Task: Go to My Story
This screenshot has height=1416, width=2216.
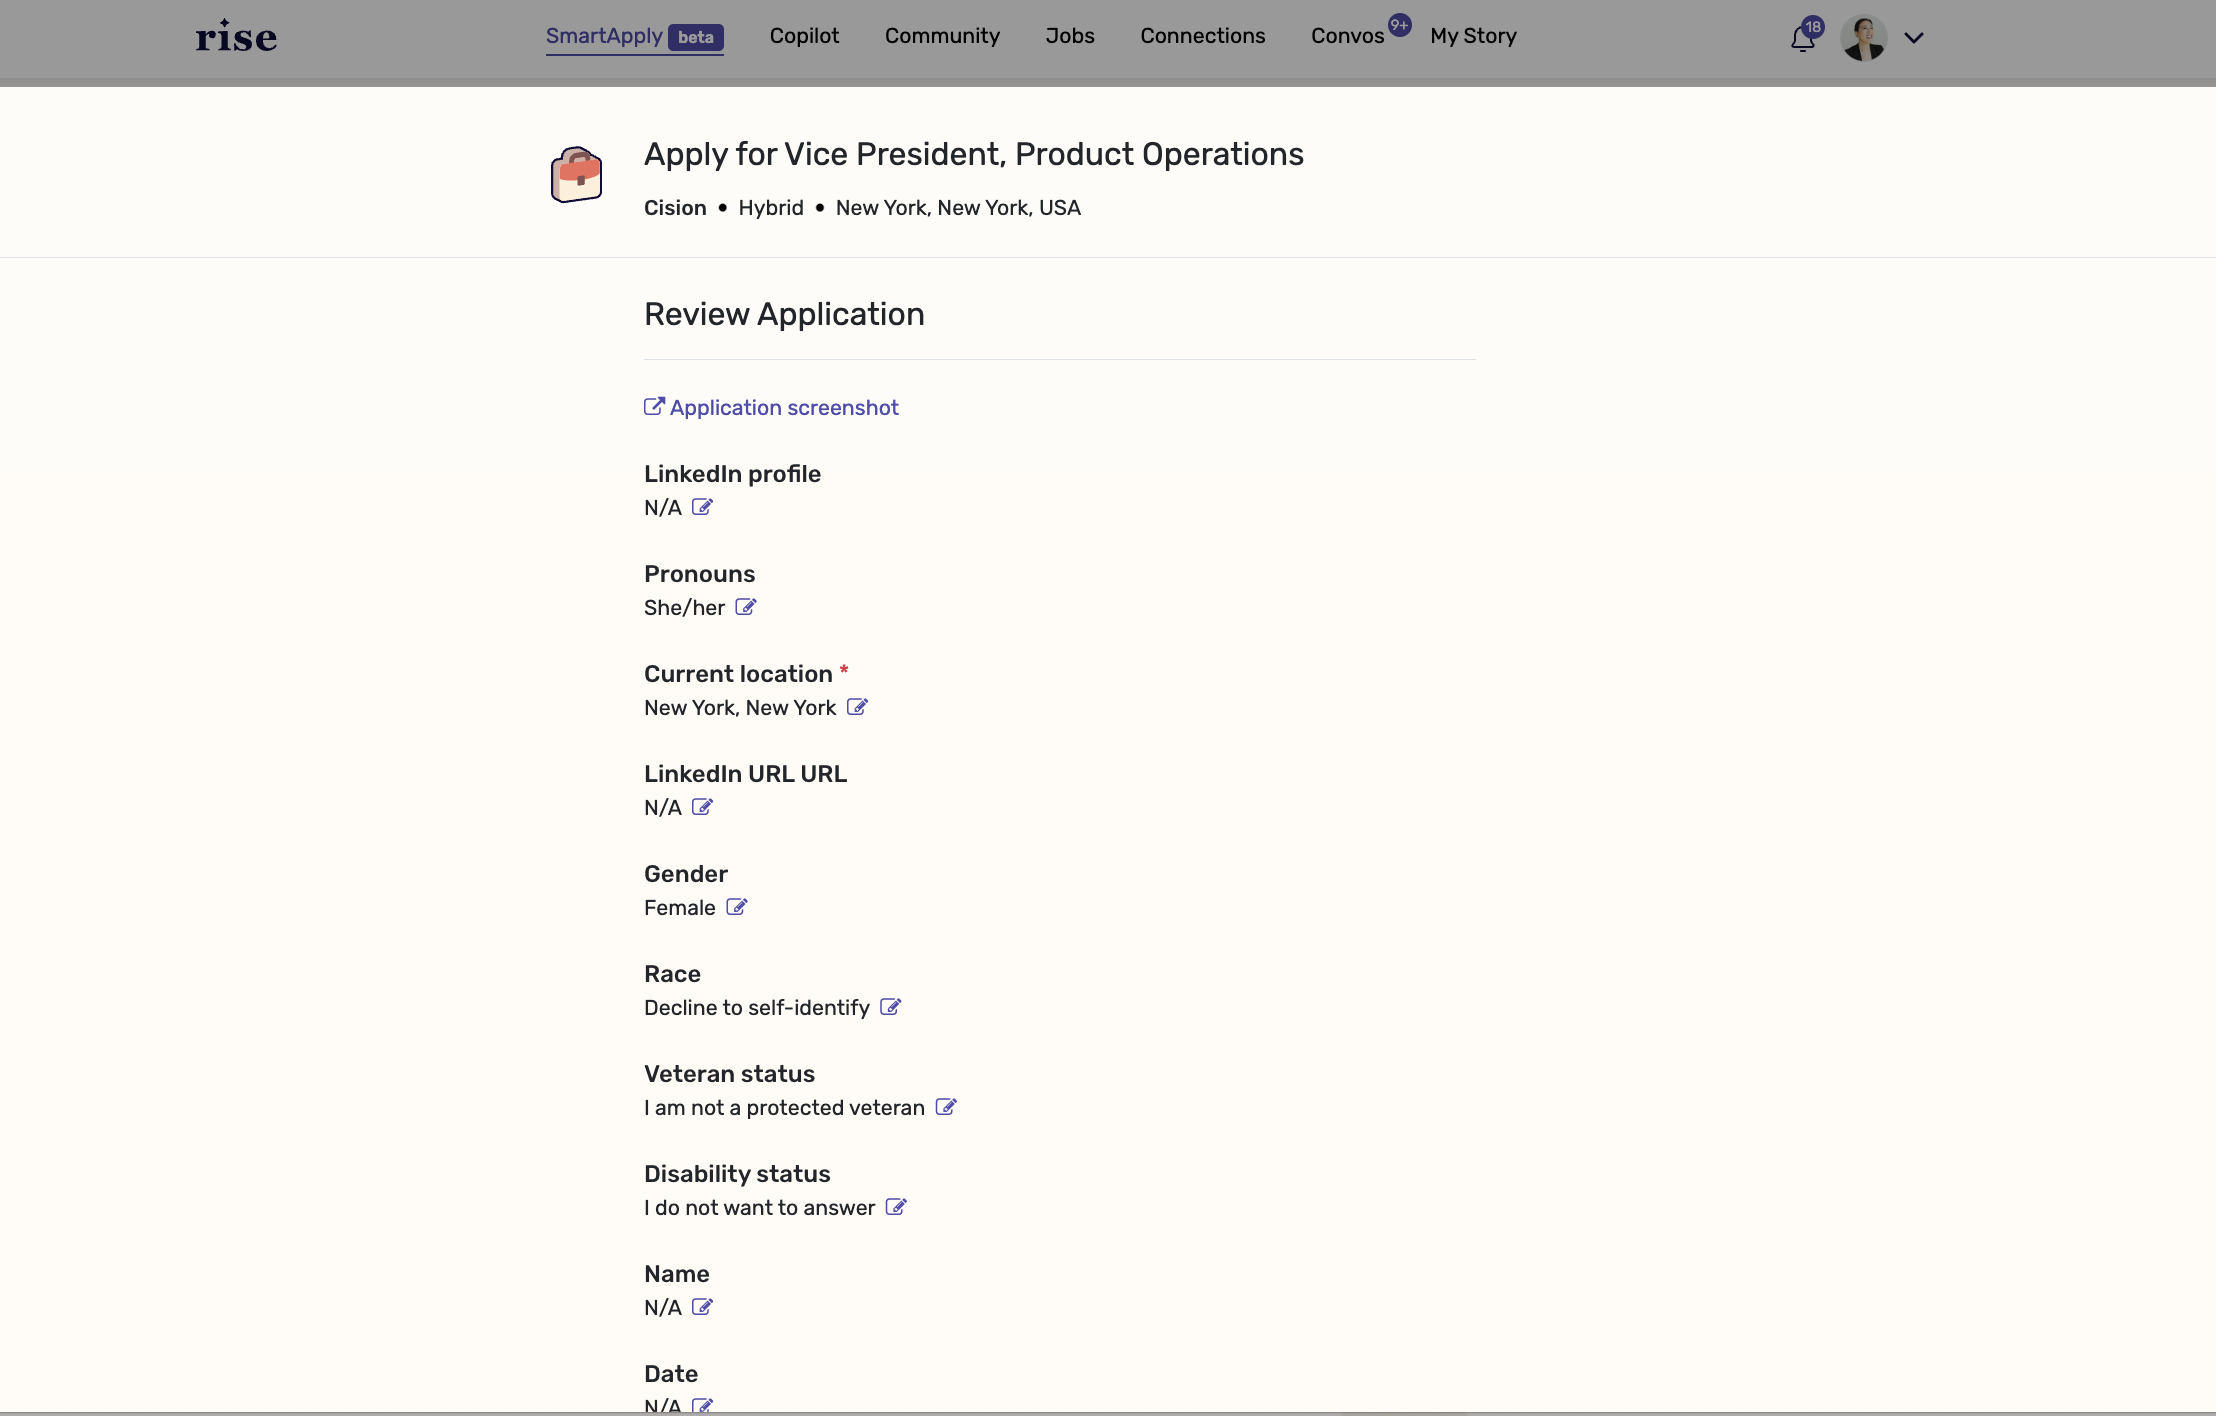Action: 1473,36
